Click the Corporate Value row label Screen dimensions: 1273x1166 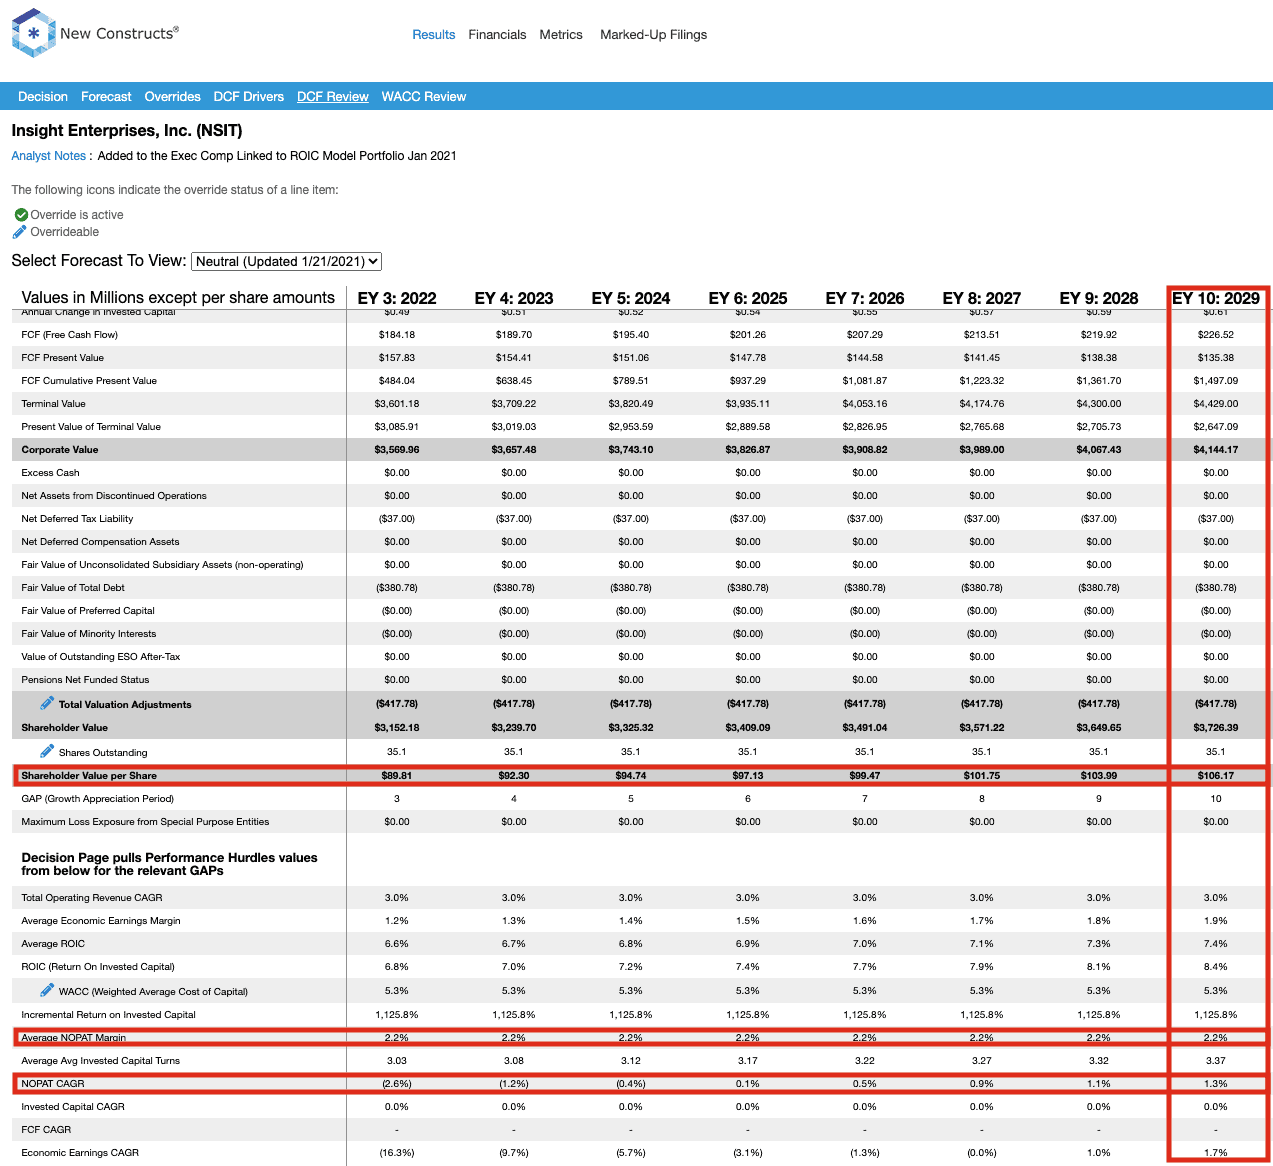click(60, 450)
